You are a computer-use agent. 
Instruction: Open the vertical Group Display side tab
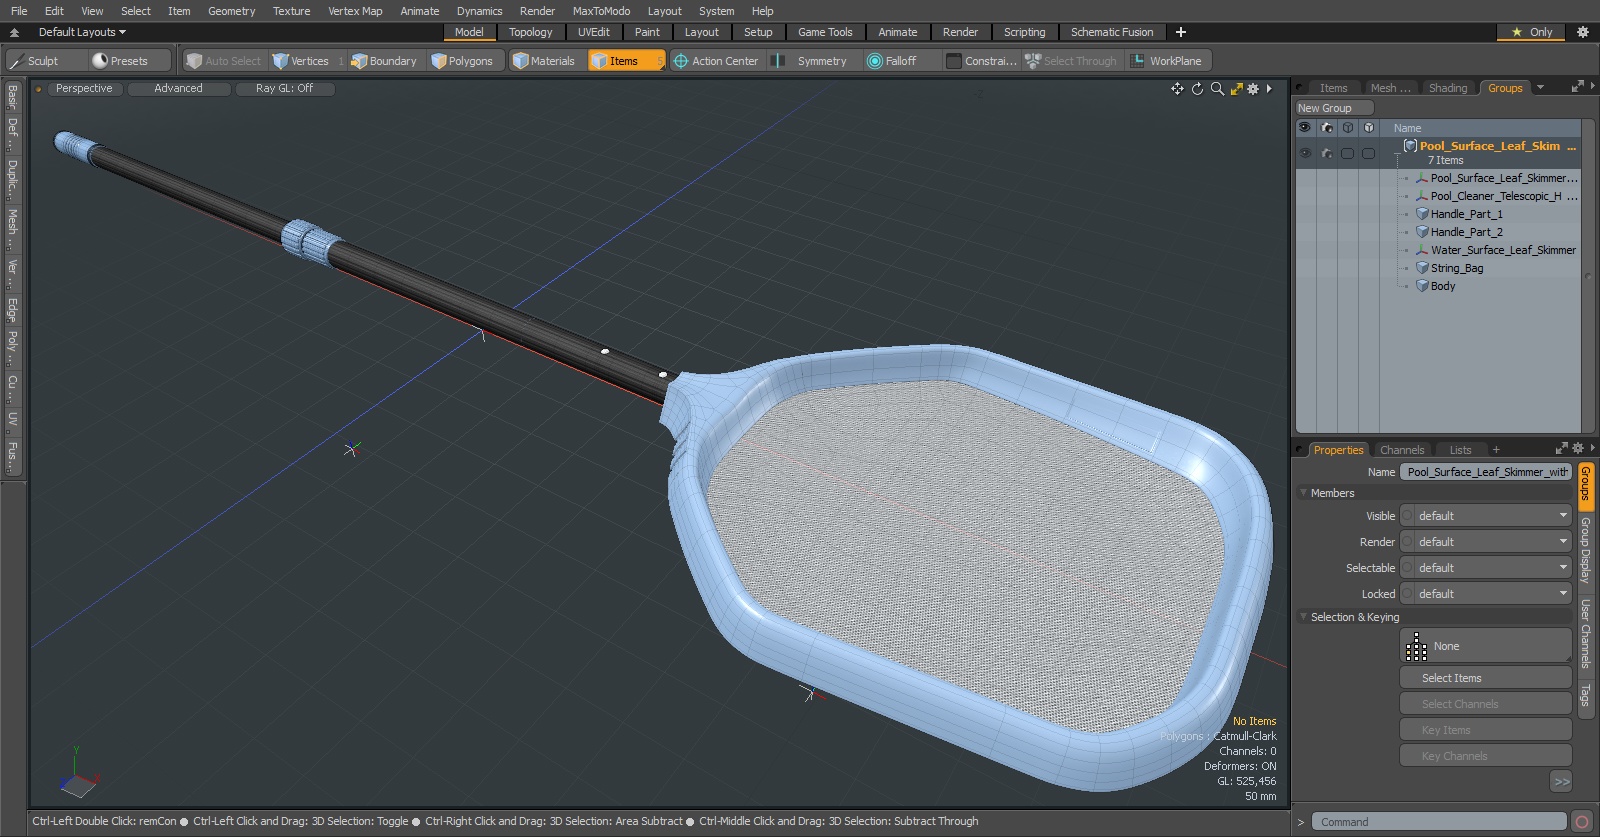(1585, 551)
